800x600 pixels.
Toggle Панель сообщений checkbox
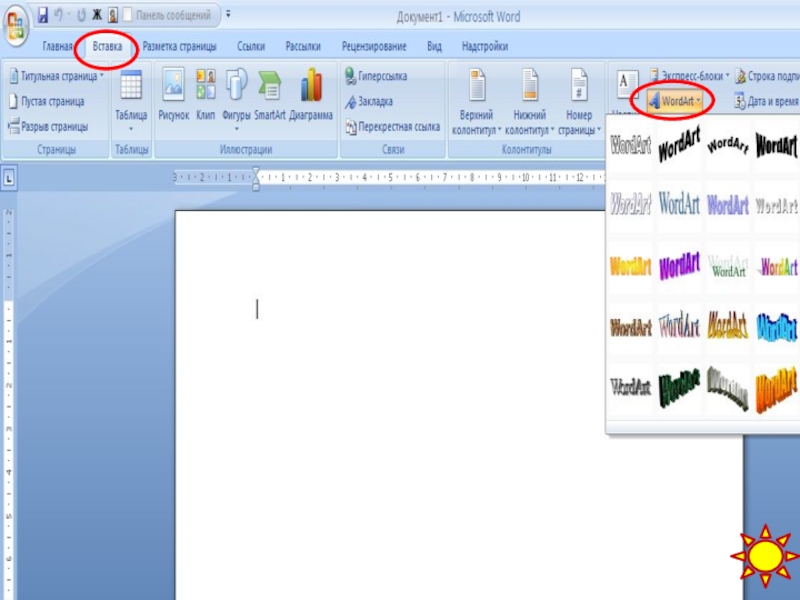[x=128, y=15]
